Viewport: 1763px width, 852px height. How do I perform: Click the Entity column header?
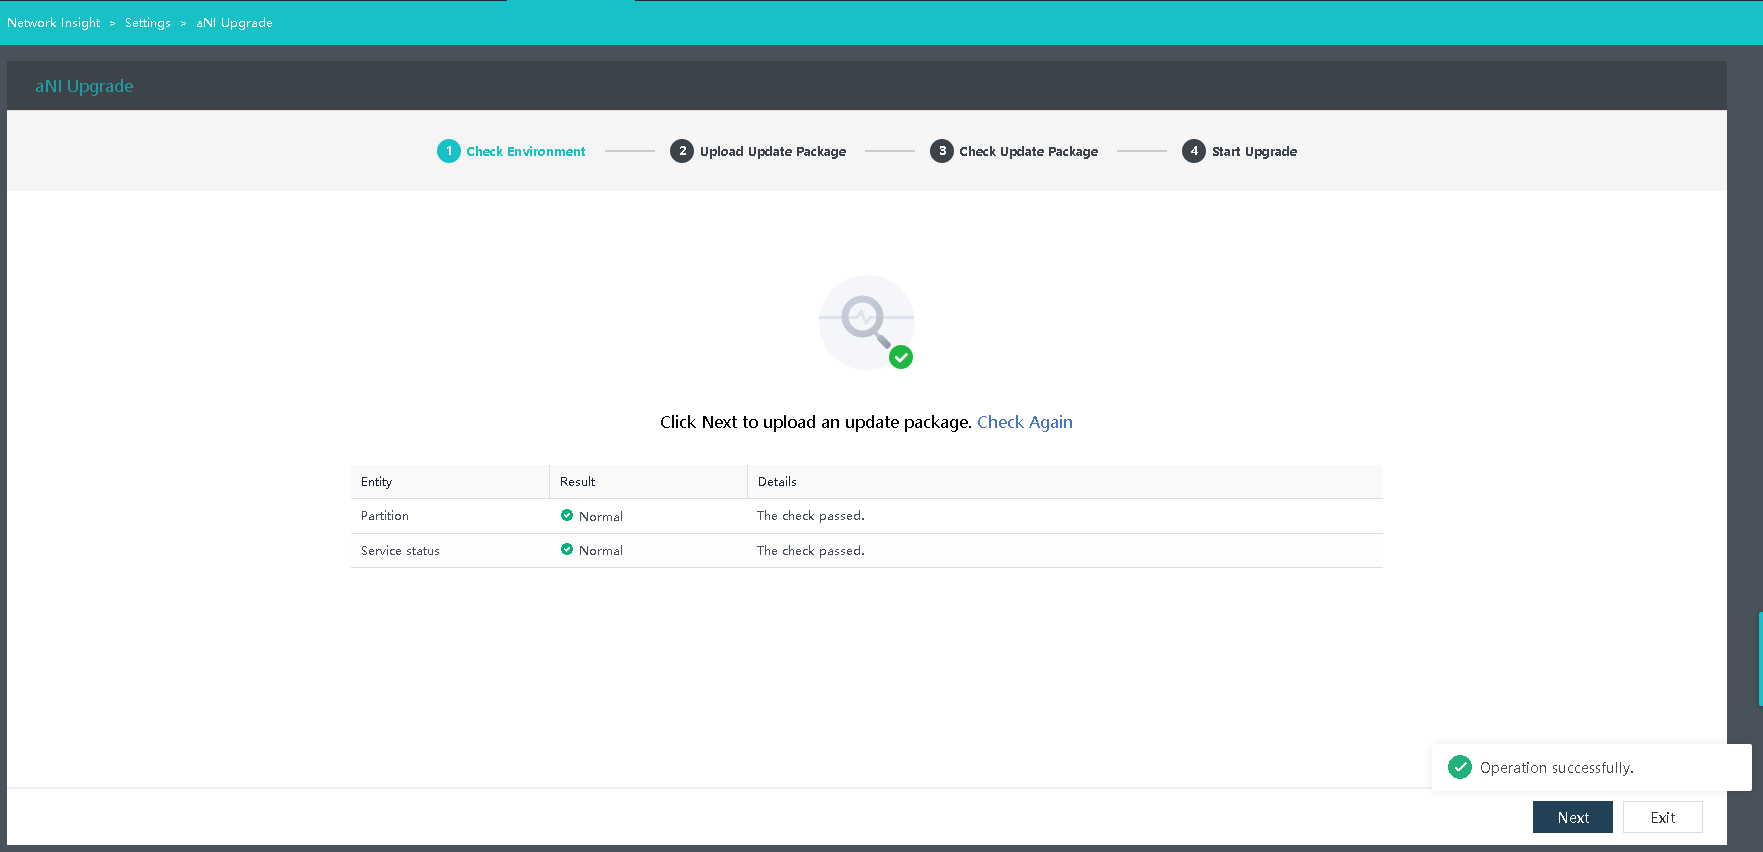coord(377,482)
